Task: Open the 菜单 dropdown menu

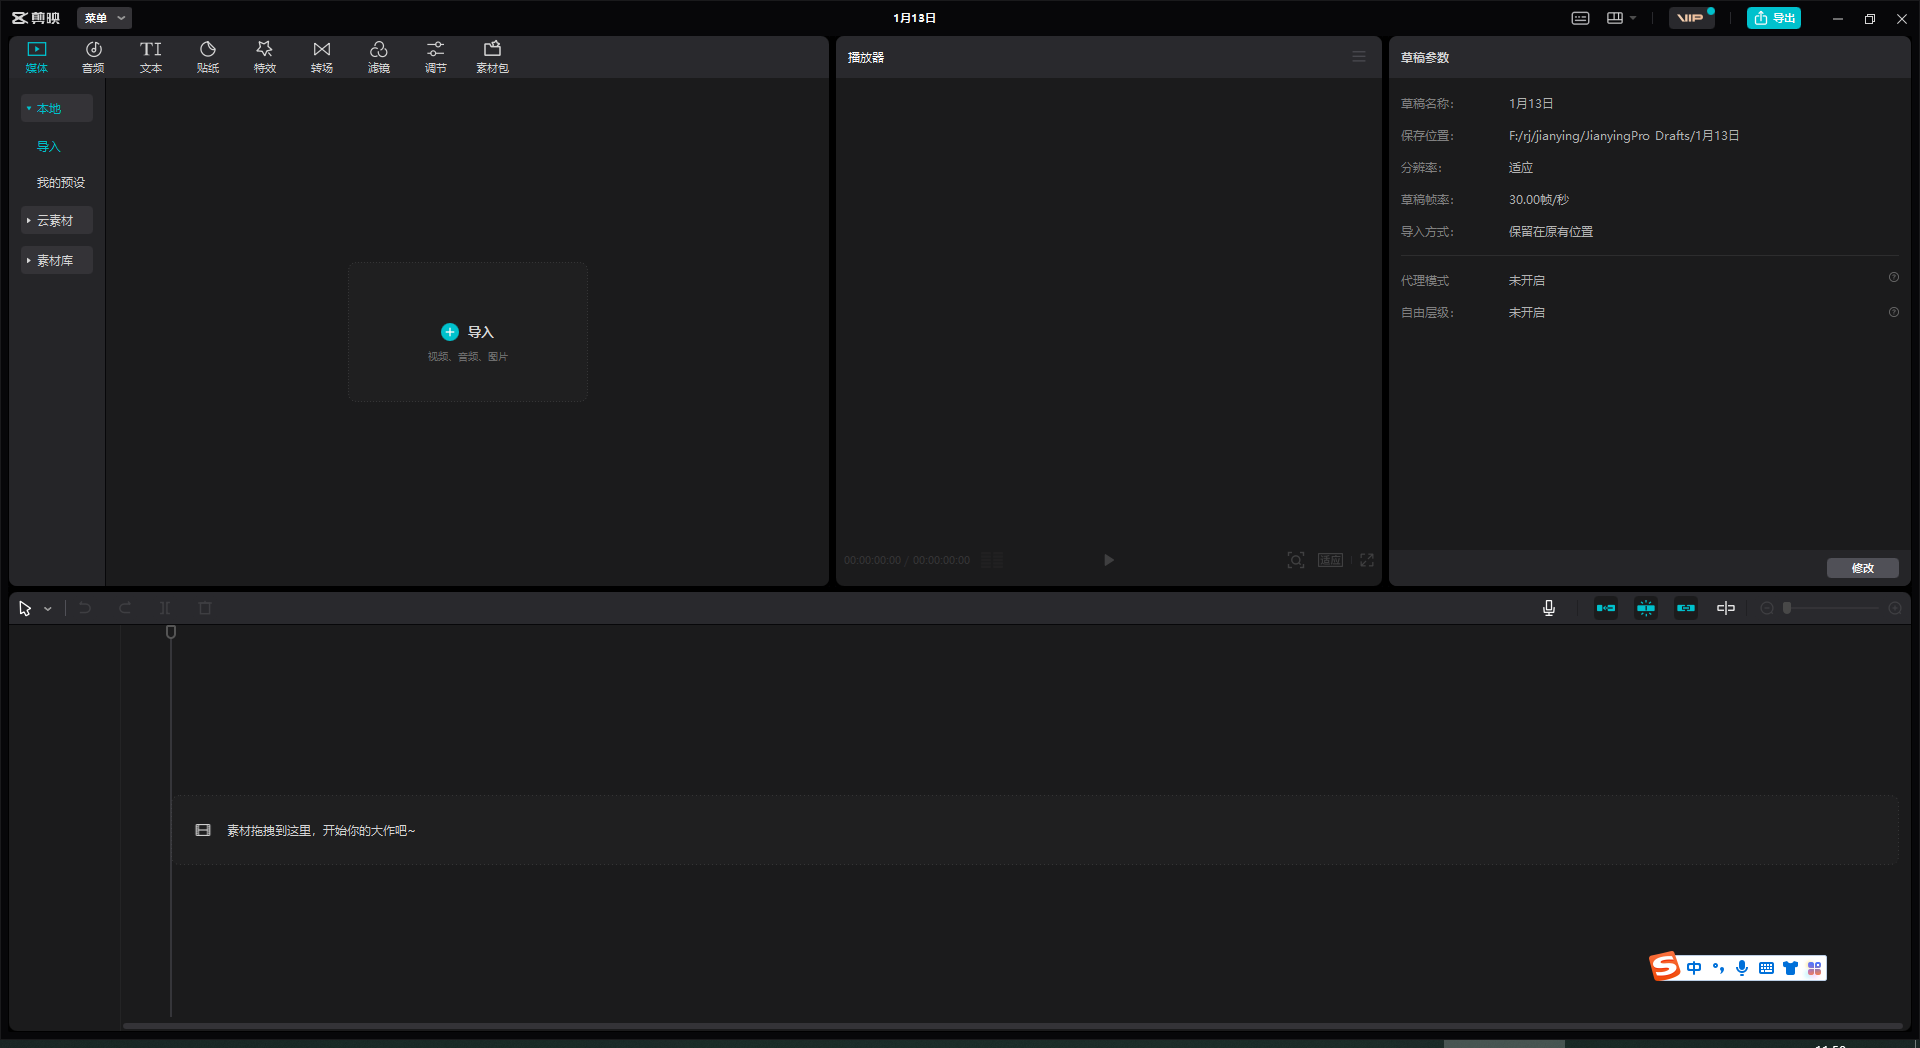Action: [x=104, y=18]
